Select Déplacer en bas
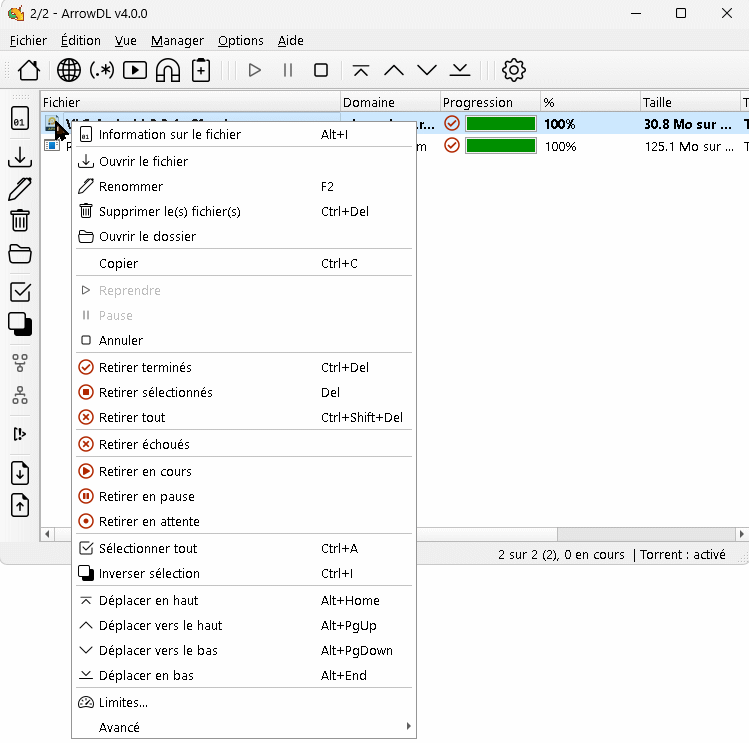 click(x=244, y=675)
